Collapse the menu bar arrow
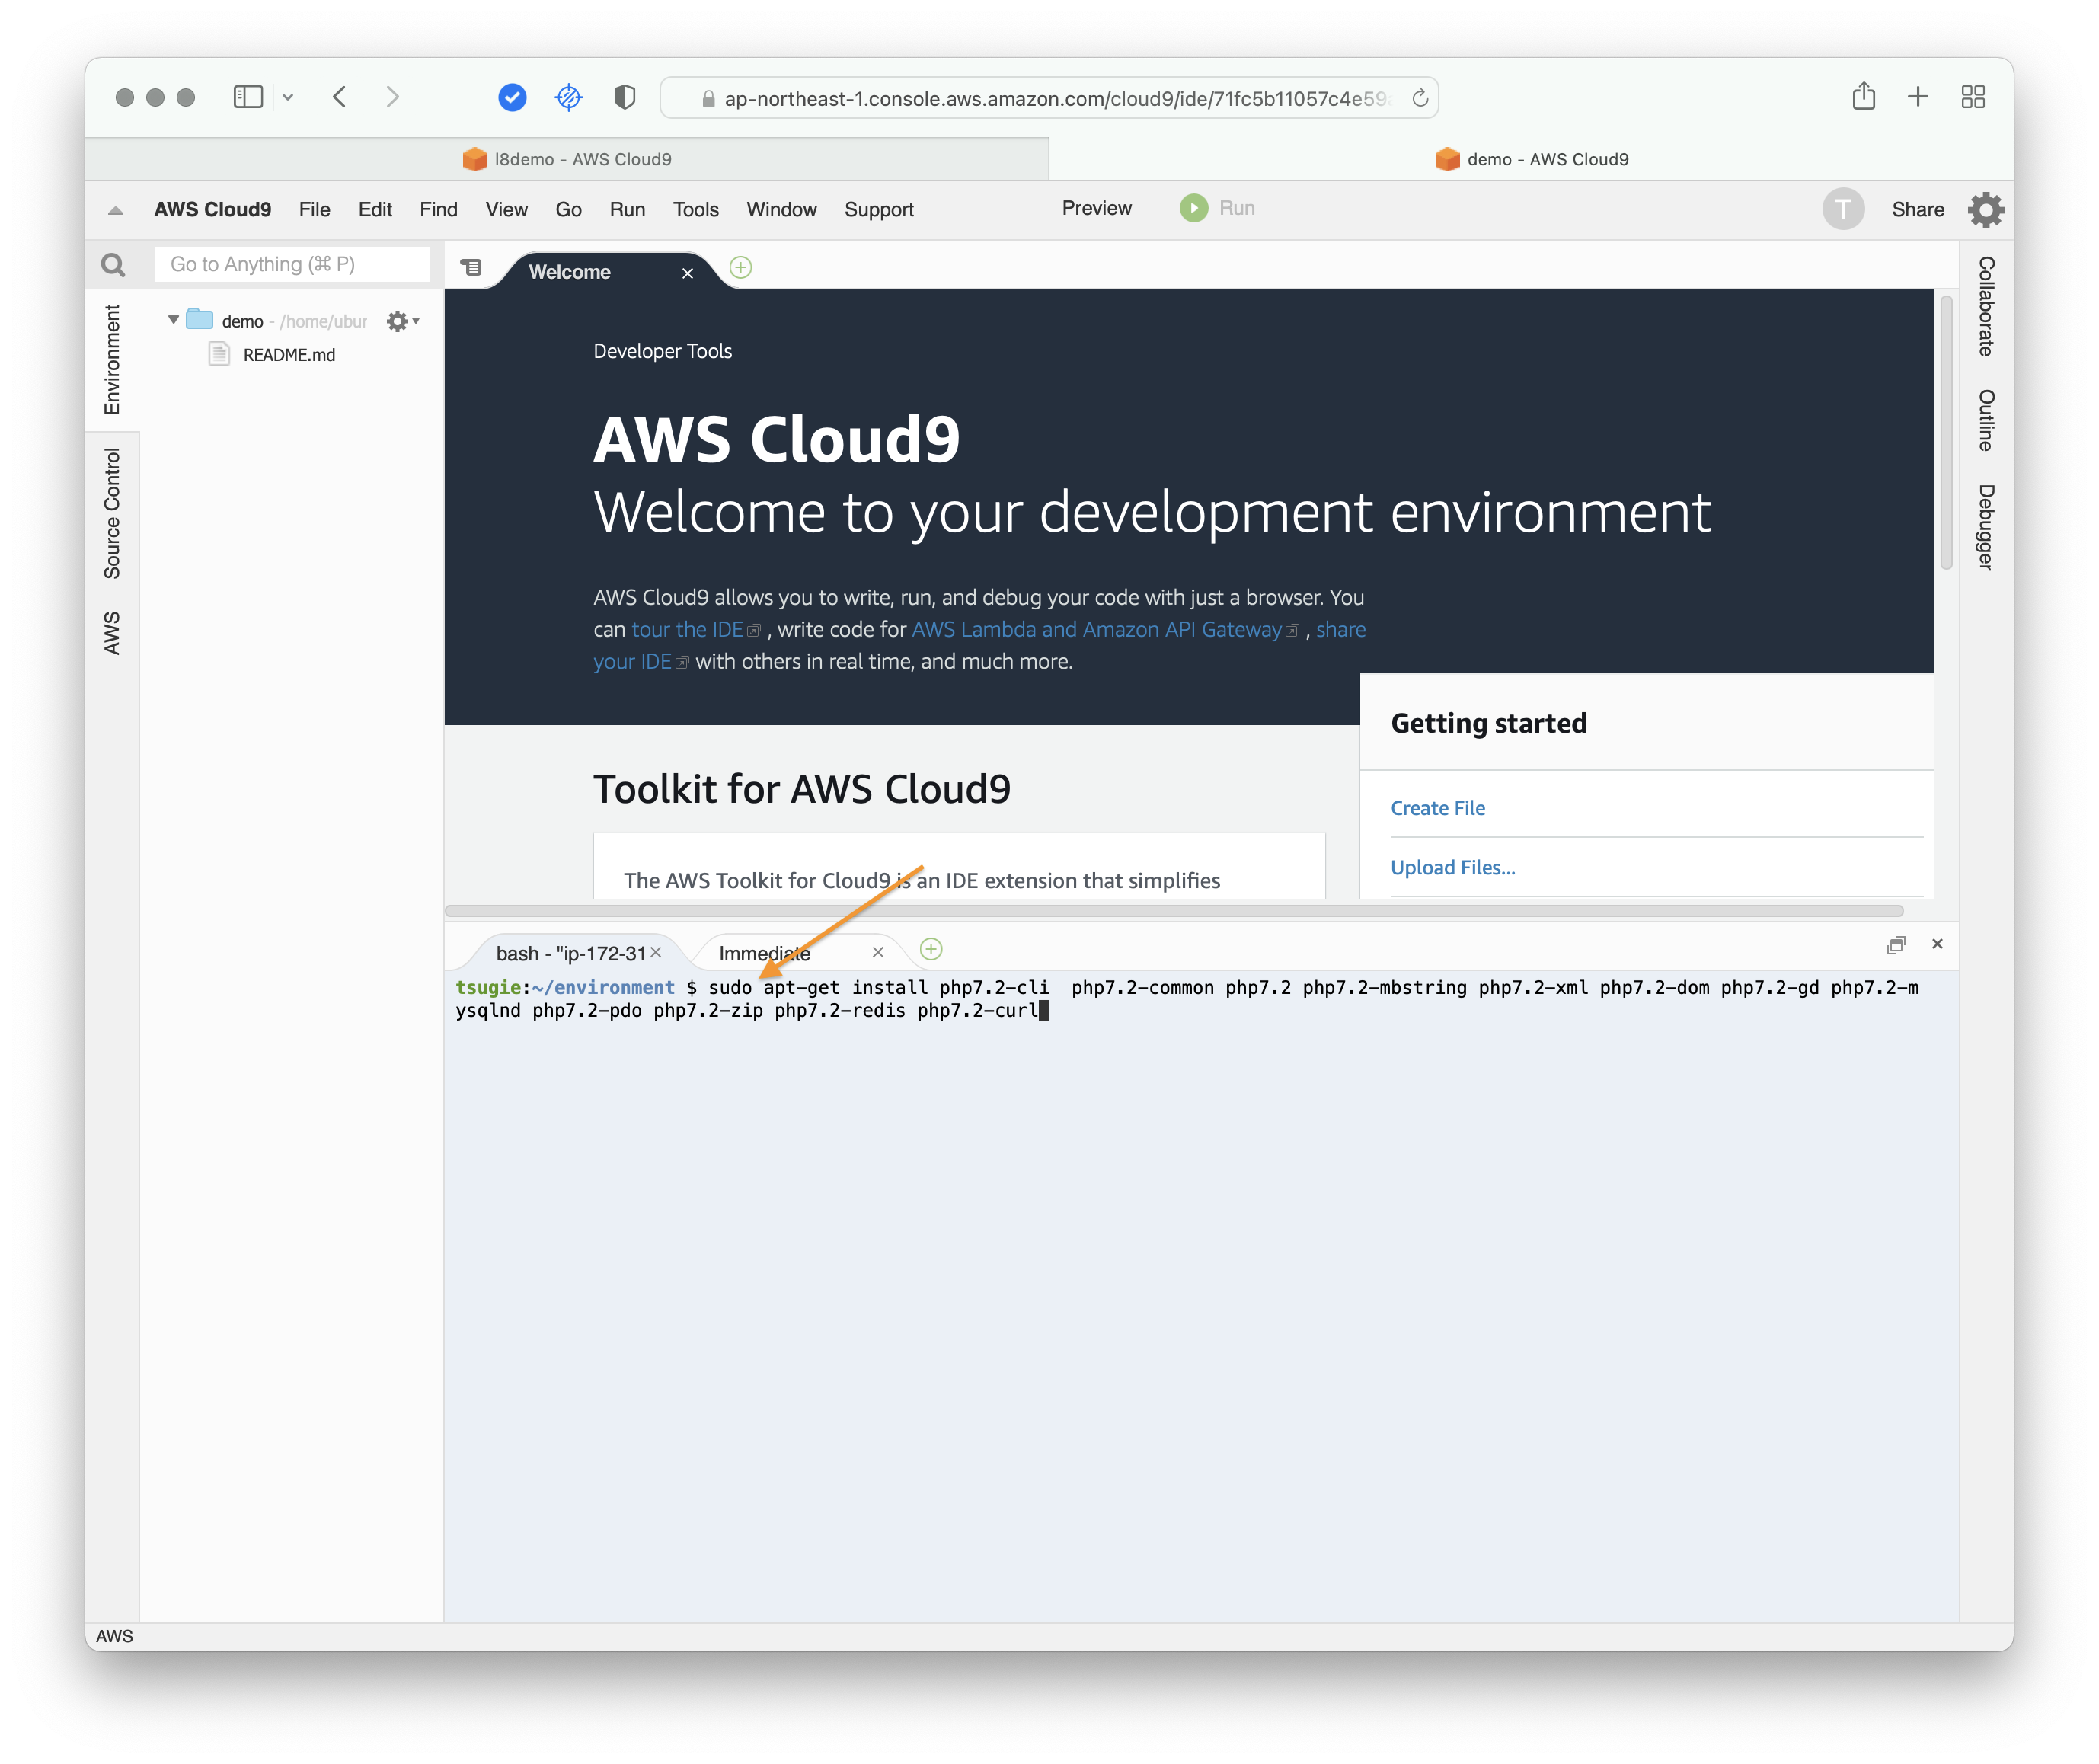 coord(116,210)
